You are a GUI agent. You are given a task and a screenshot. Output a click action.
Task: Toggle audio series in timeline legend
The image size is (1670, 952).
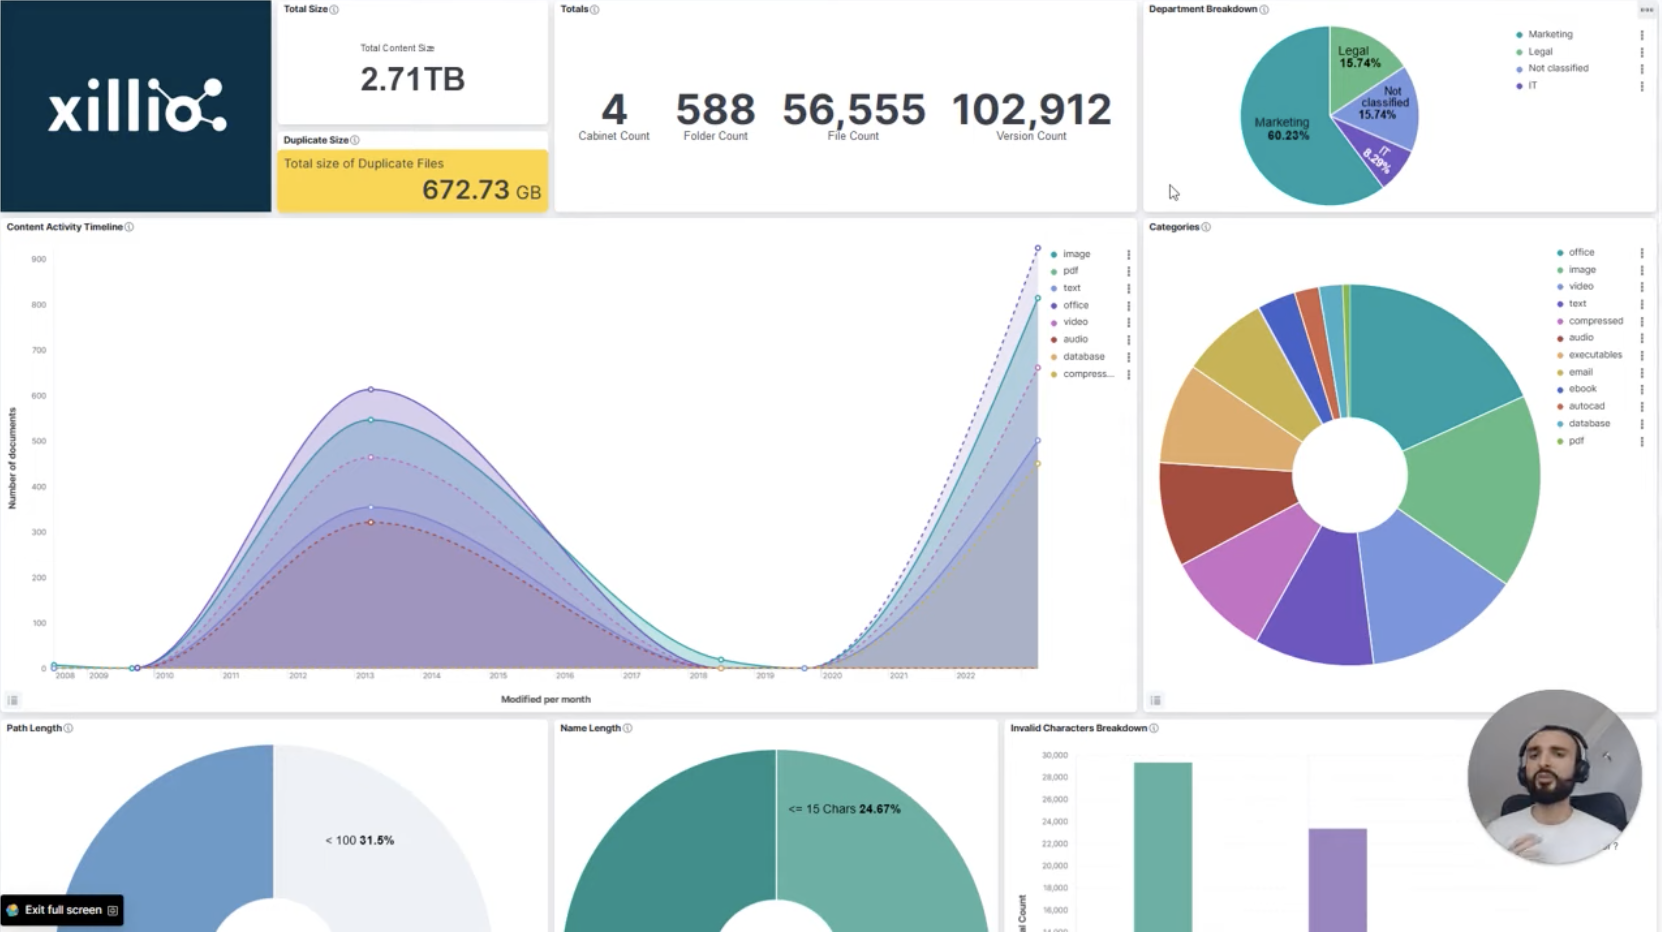click(x=1075, y=340)
